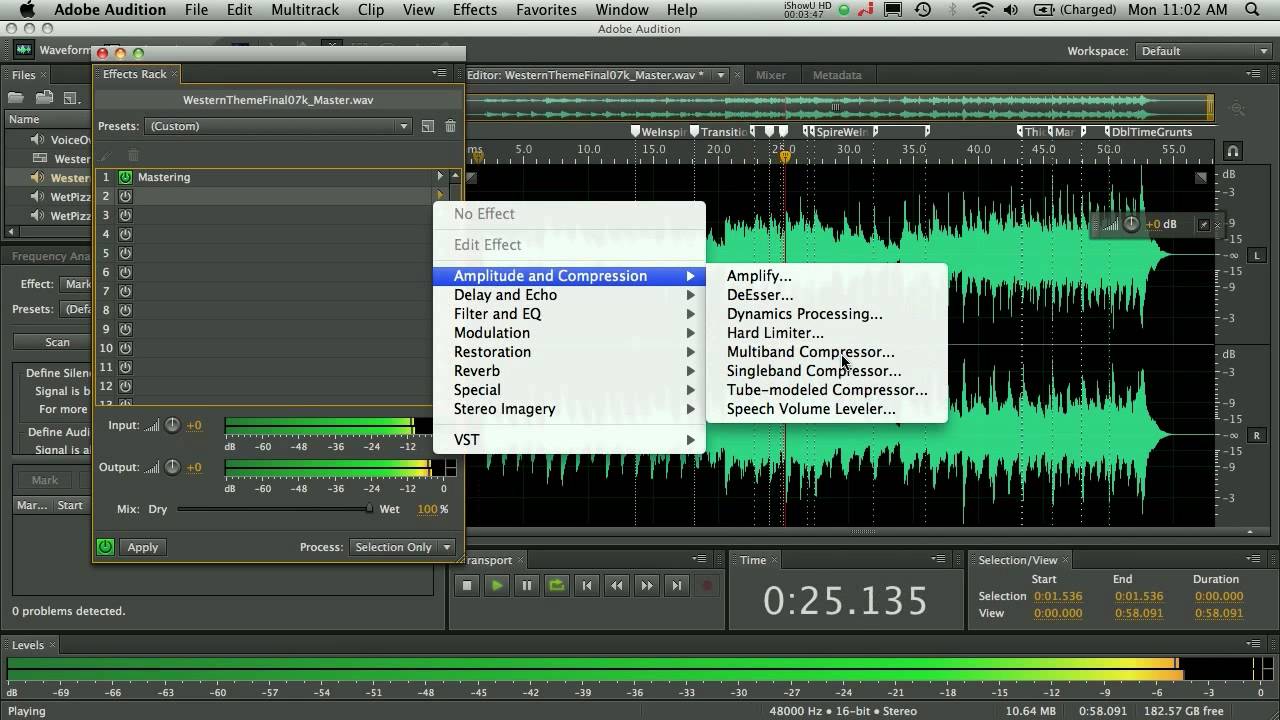Toggle power for effect slot 8

tap(126, 310)
